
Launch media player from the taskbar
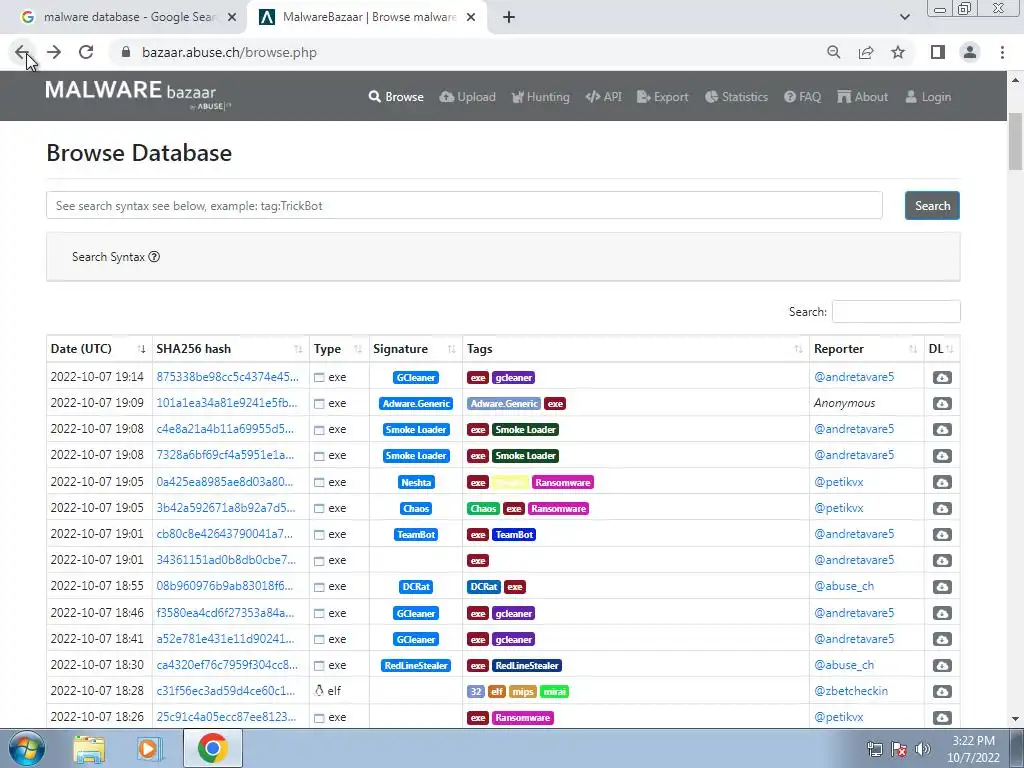150,748
